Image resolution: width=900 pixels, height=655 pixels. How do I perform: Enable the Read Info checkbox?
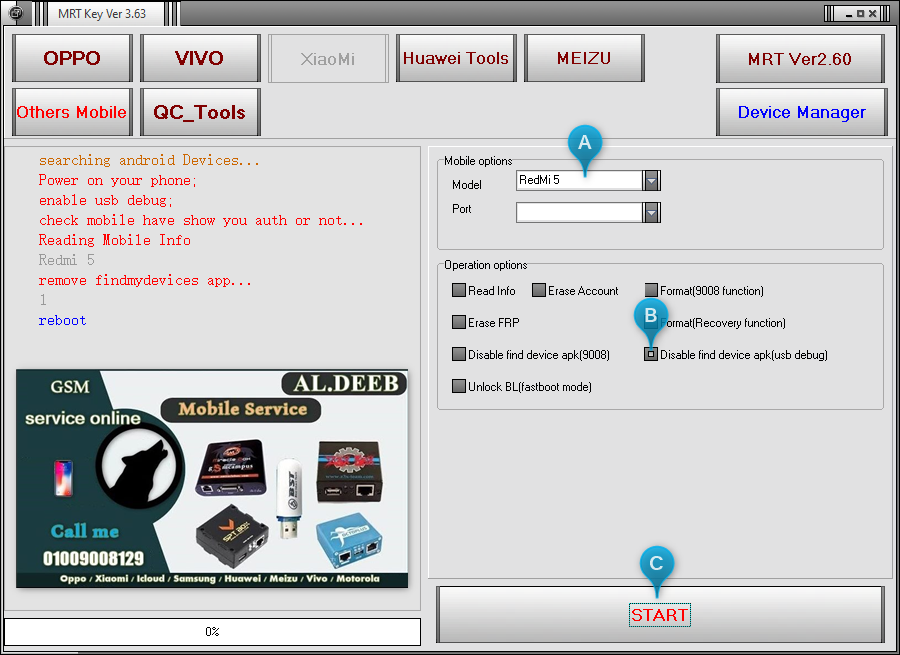(459, 290)
